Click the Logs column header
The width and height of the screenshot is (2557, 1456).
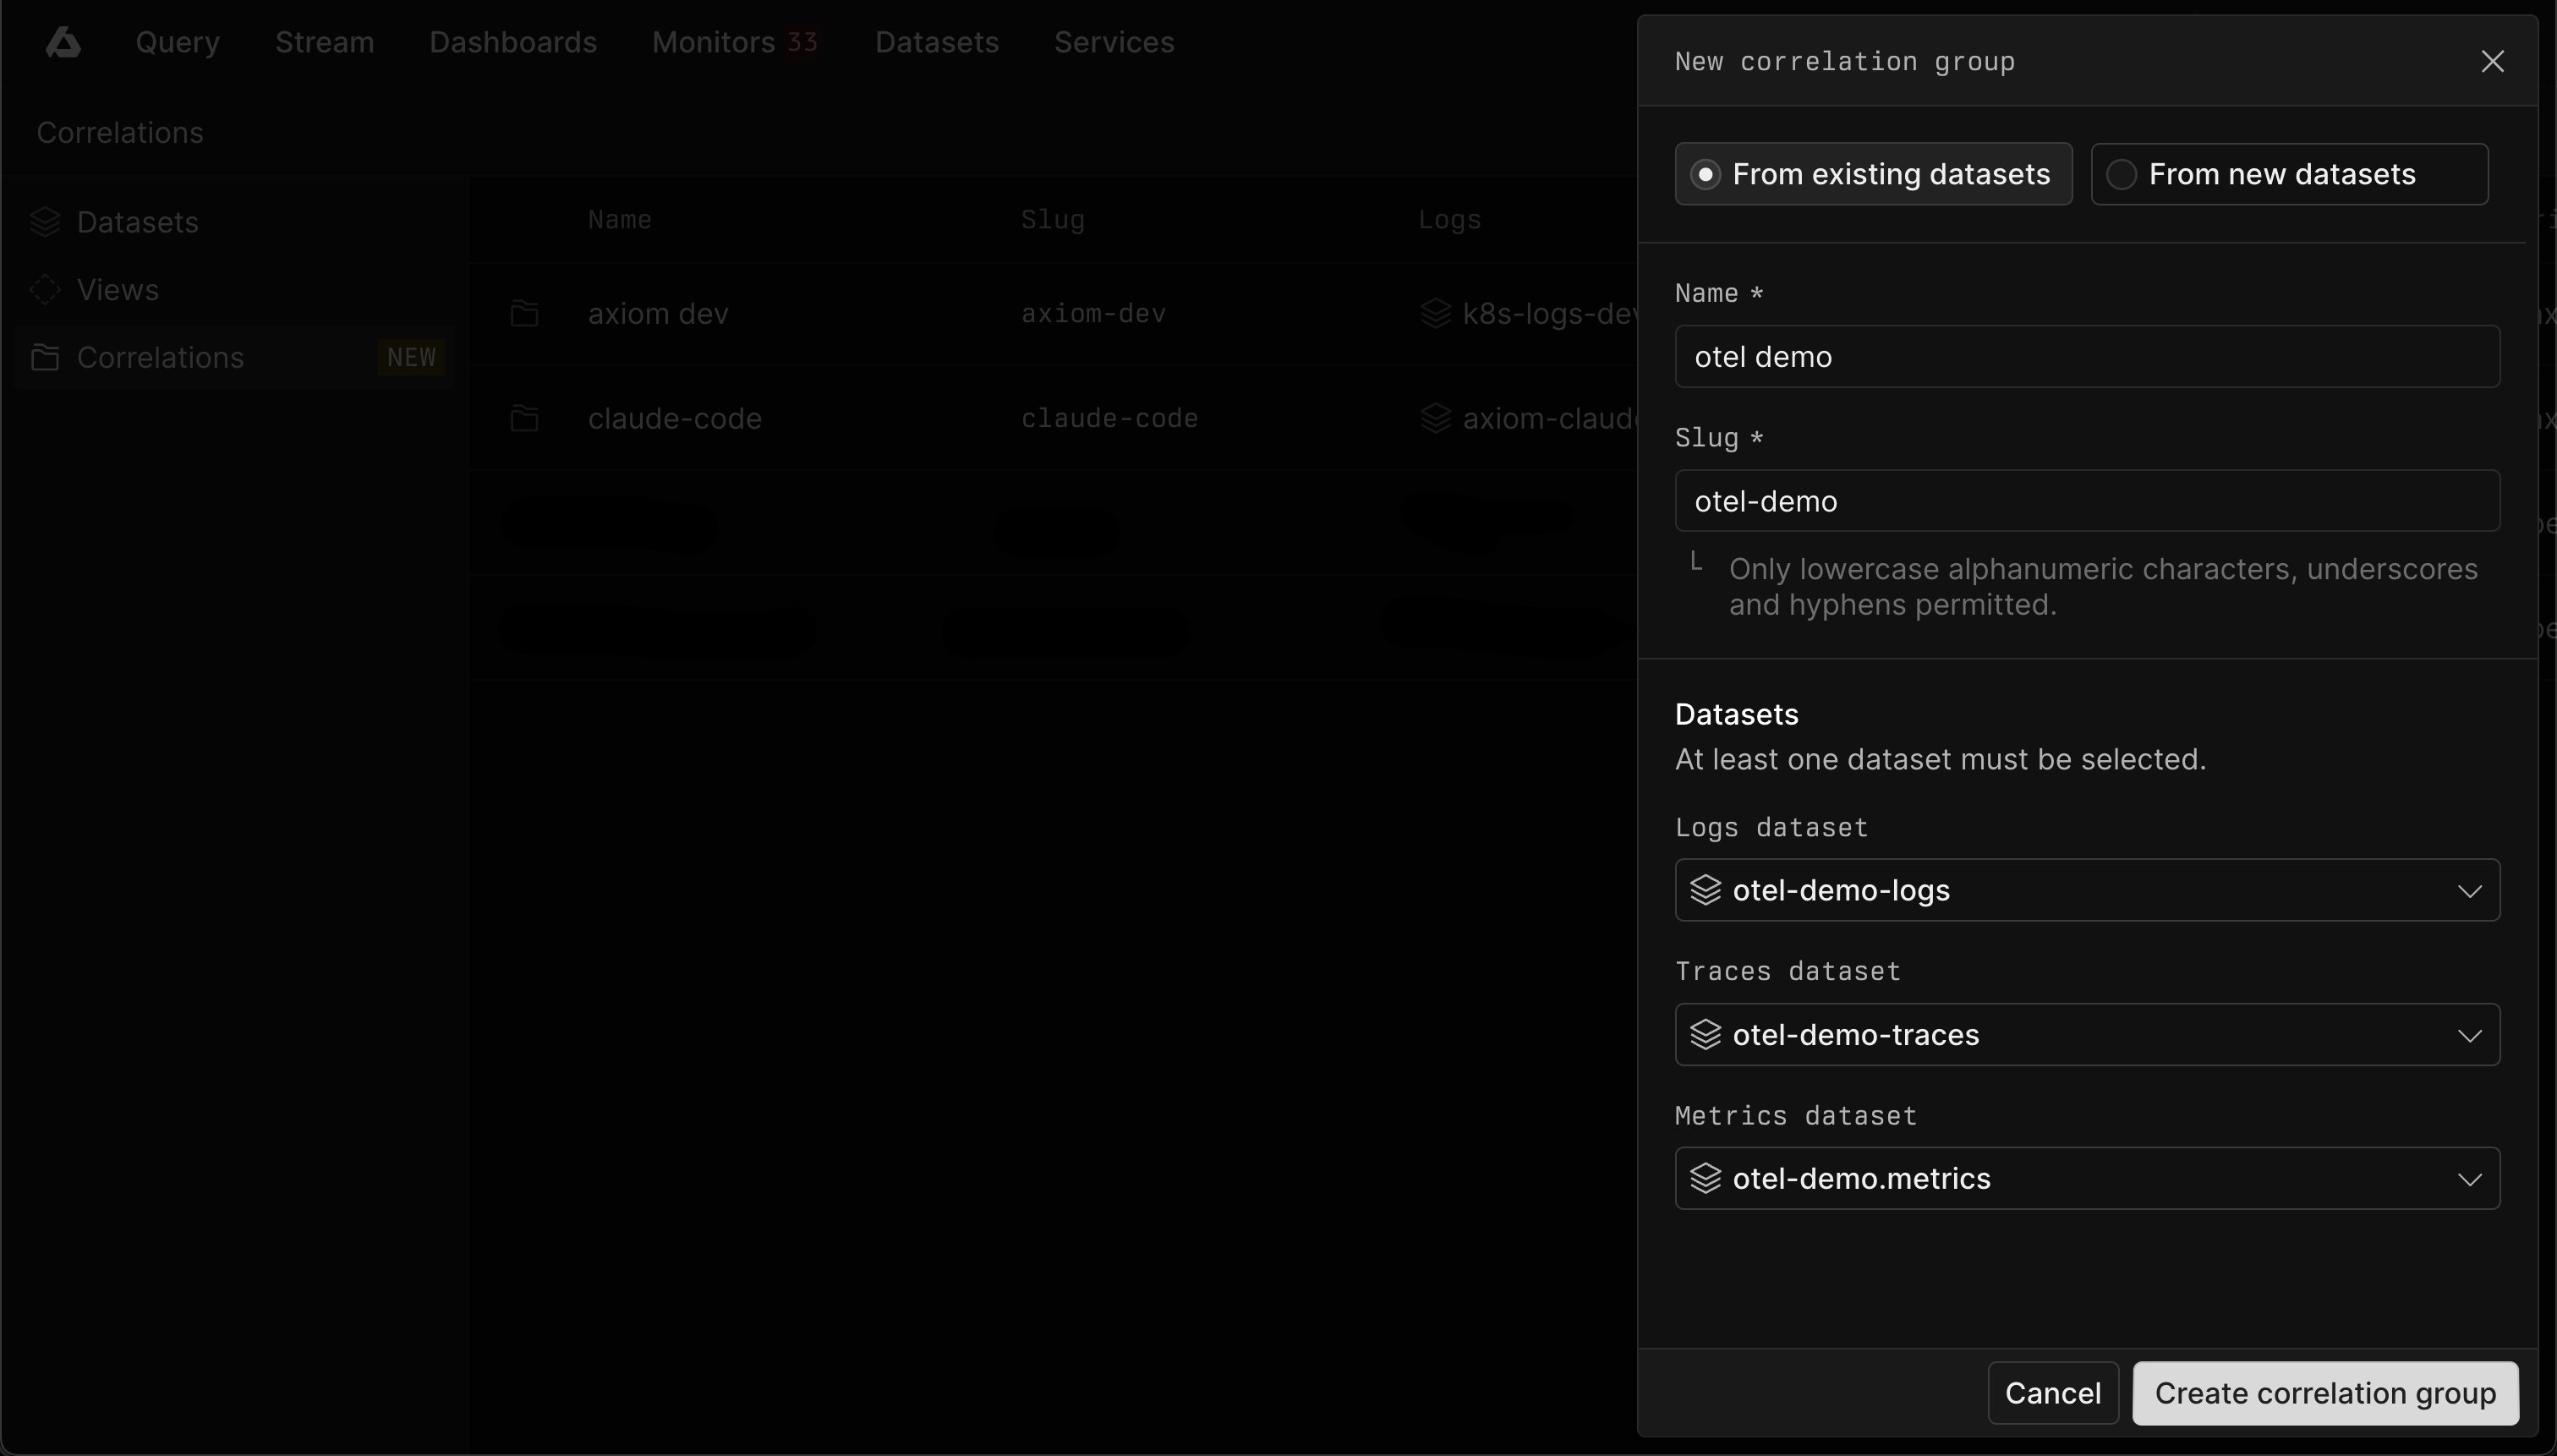(1449, 220)
